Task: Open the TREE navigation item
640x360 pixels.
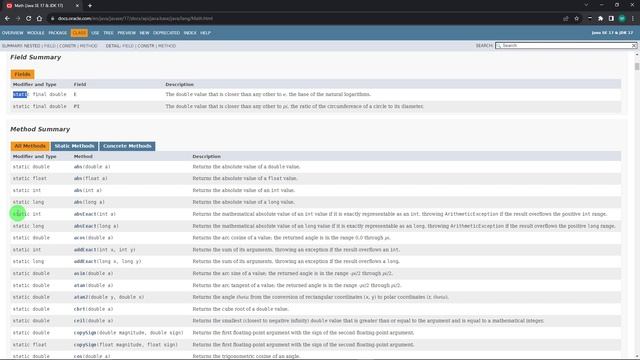Action: (x=108, y=33)
